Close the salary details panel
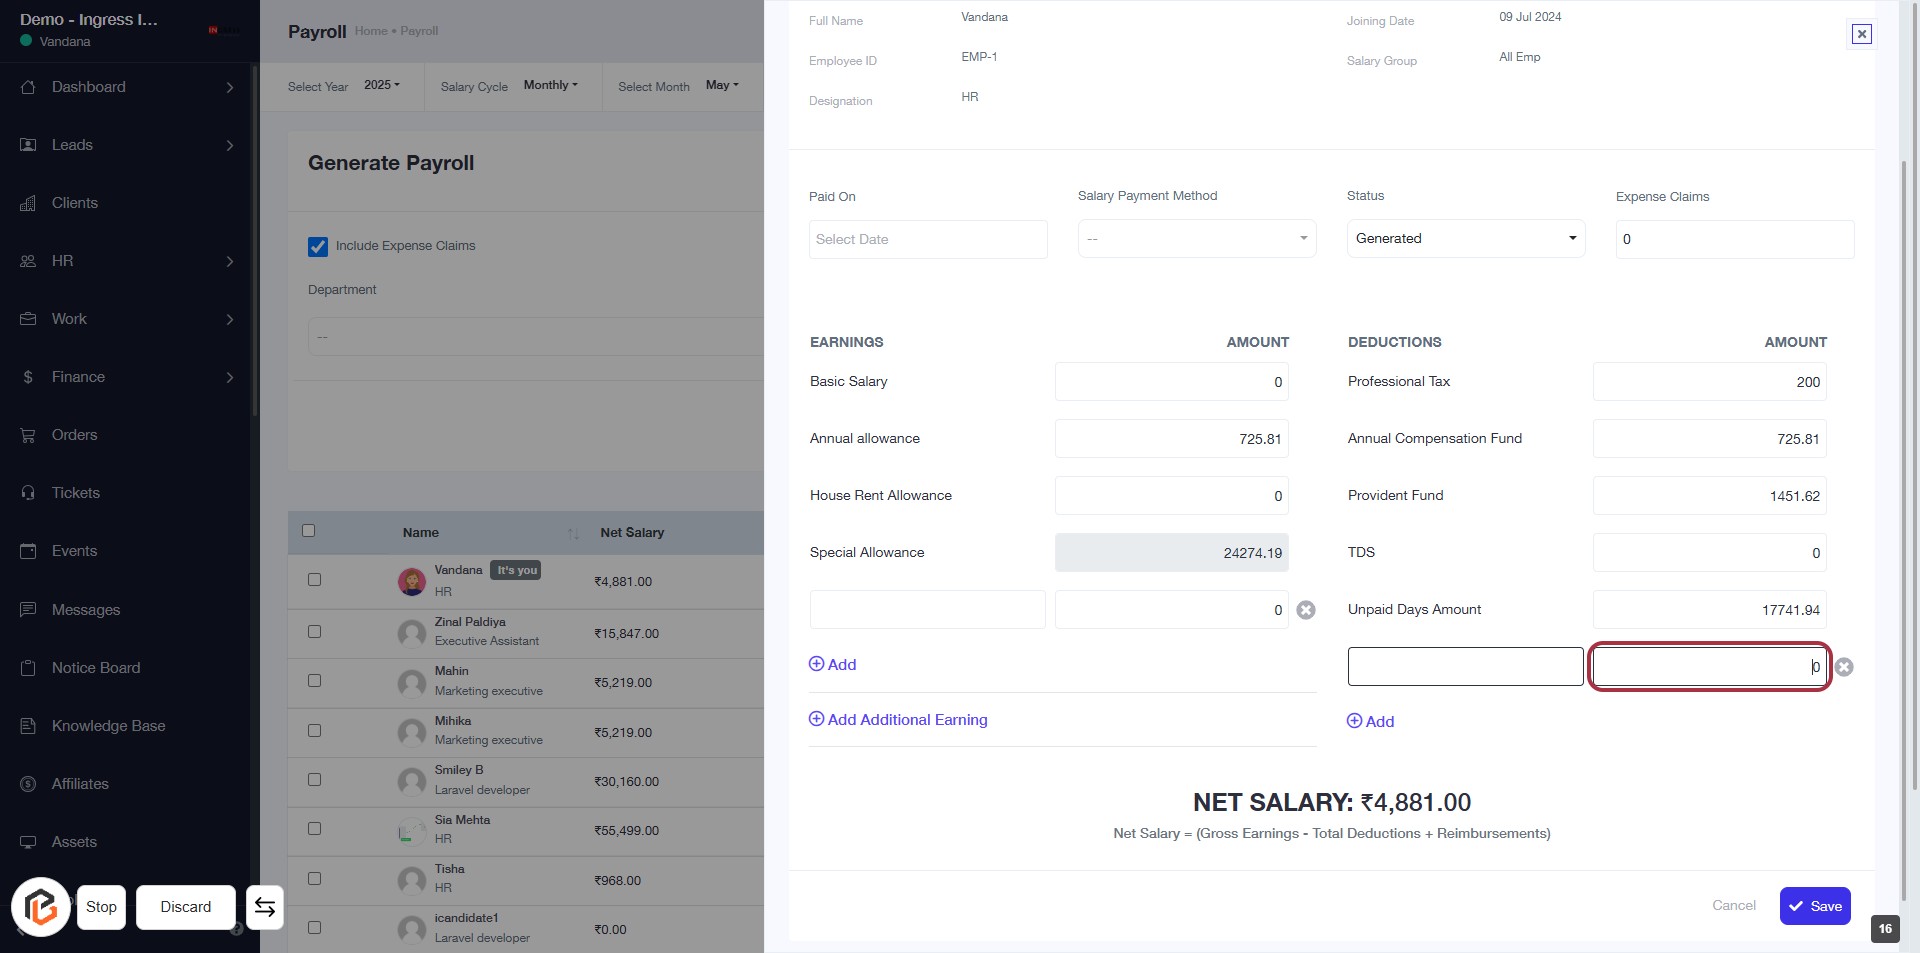Image resolution: width=1920 pixels, height=953 pixels. pyautogui.click(x=1861, y=34)
